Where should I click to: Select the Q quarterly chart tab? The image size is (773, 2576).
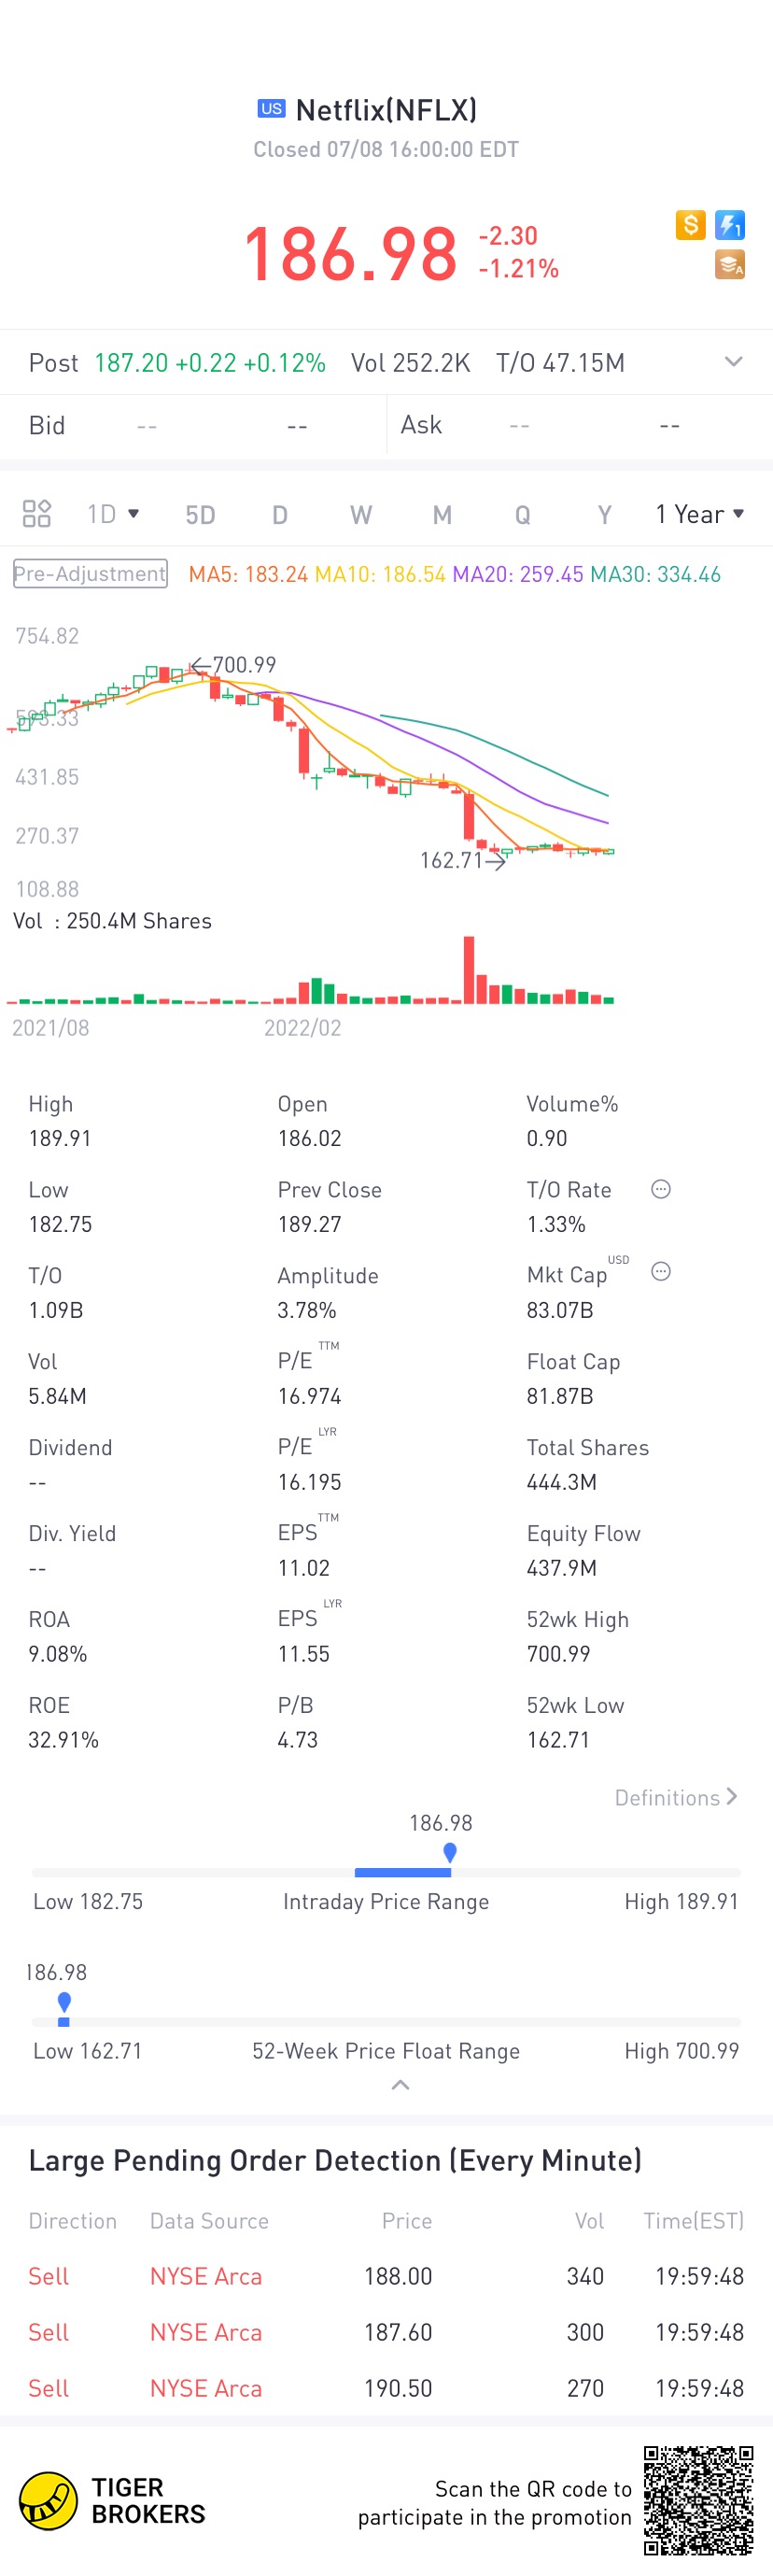tap(523, 515)
